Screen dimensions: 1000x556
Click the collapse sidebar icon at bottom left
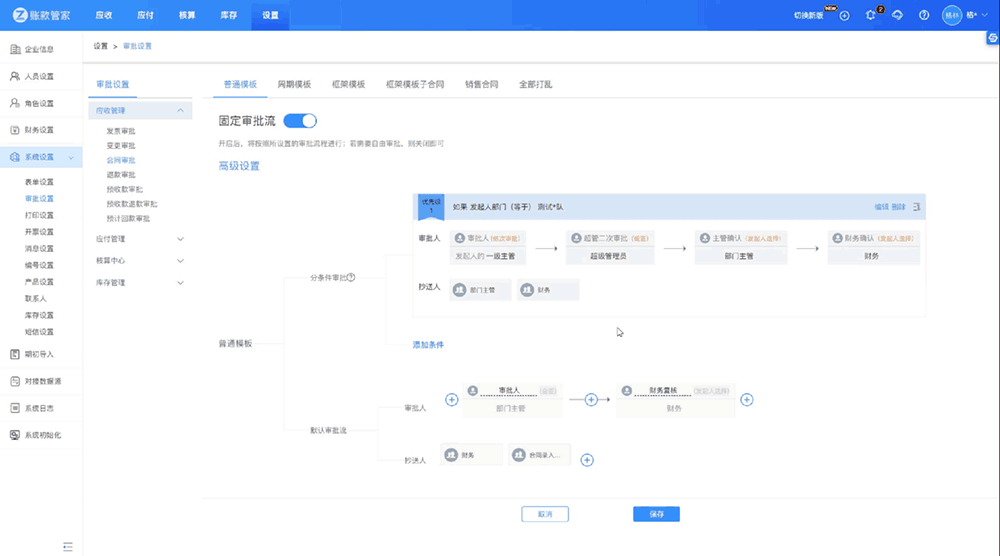point(68,546)
